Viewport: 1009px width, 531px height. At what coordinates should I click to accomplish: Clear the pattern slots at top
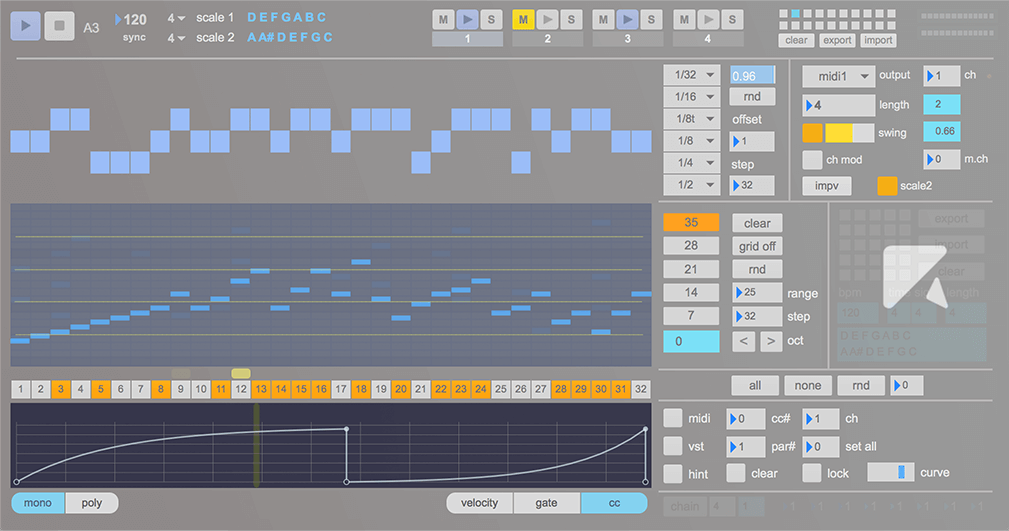pyautogui.click(x=796, y=41)
